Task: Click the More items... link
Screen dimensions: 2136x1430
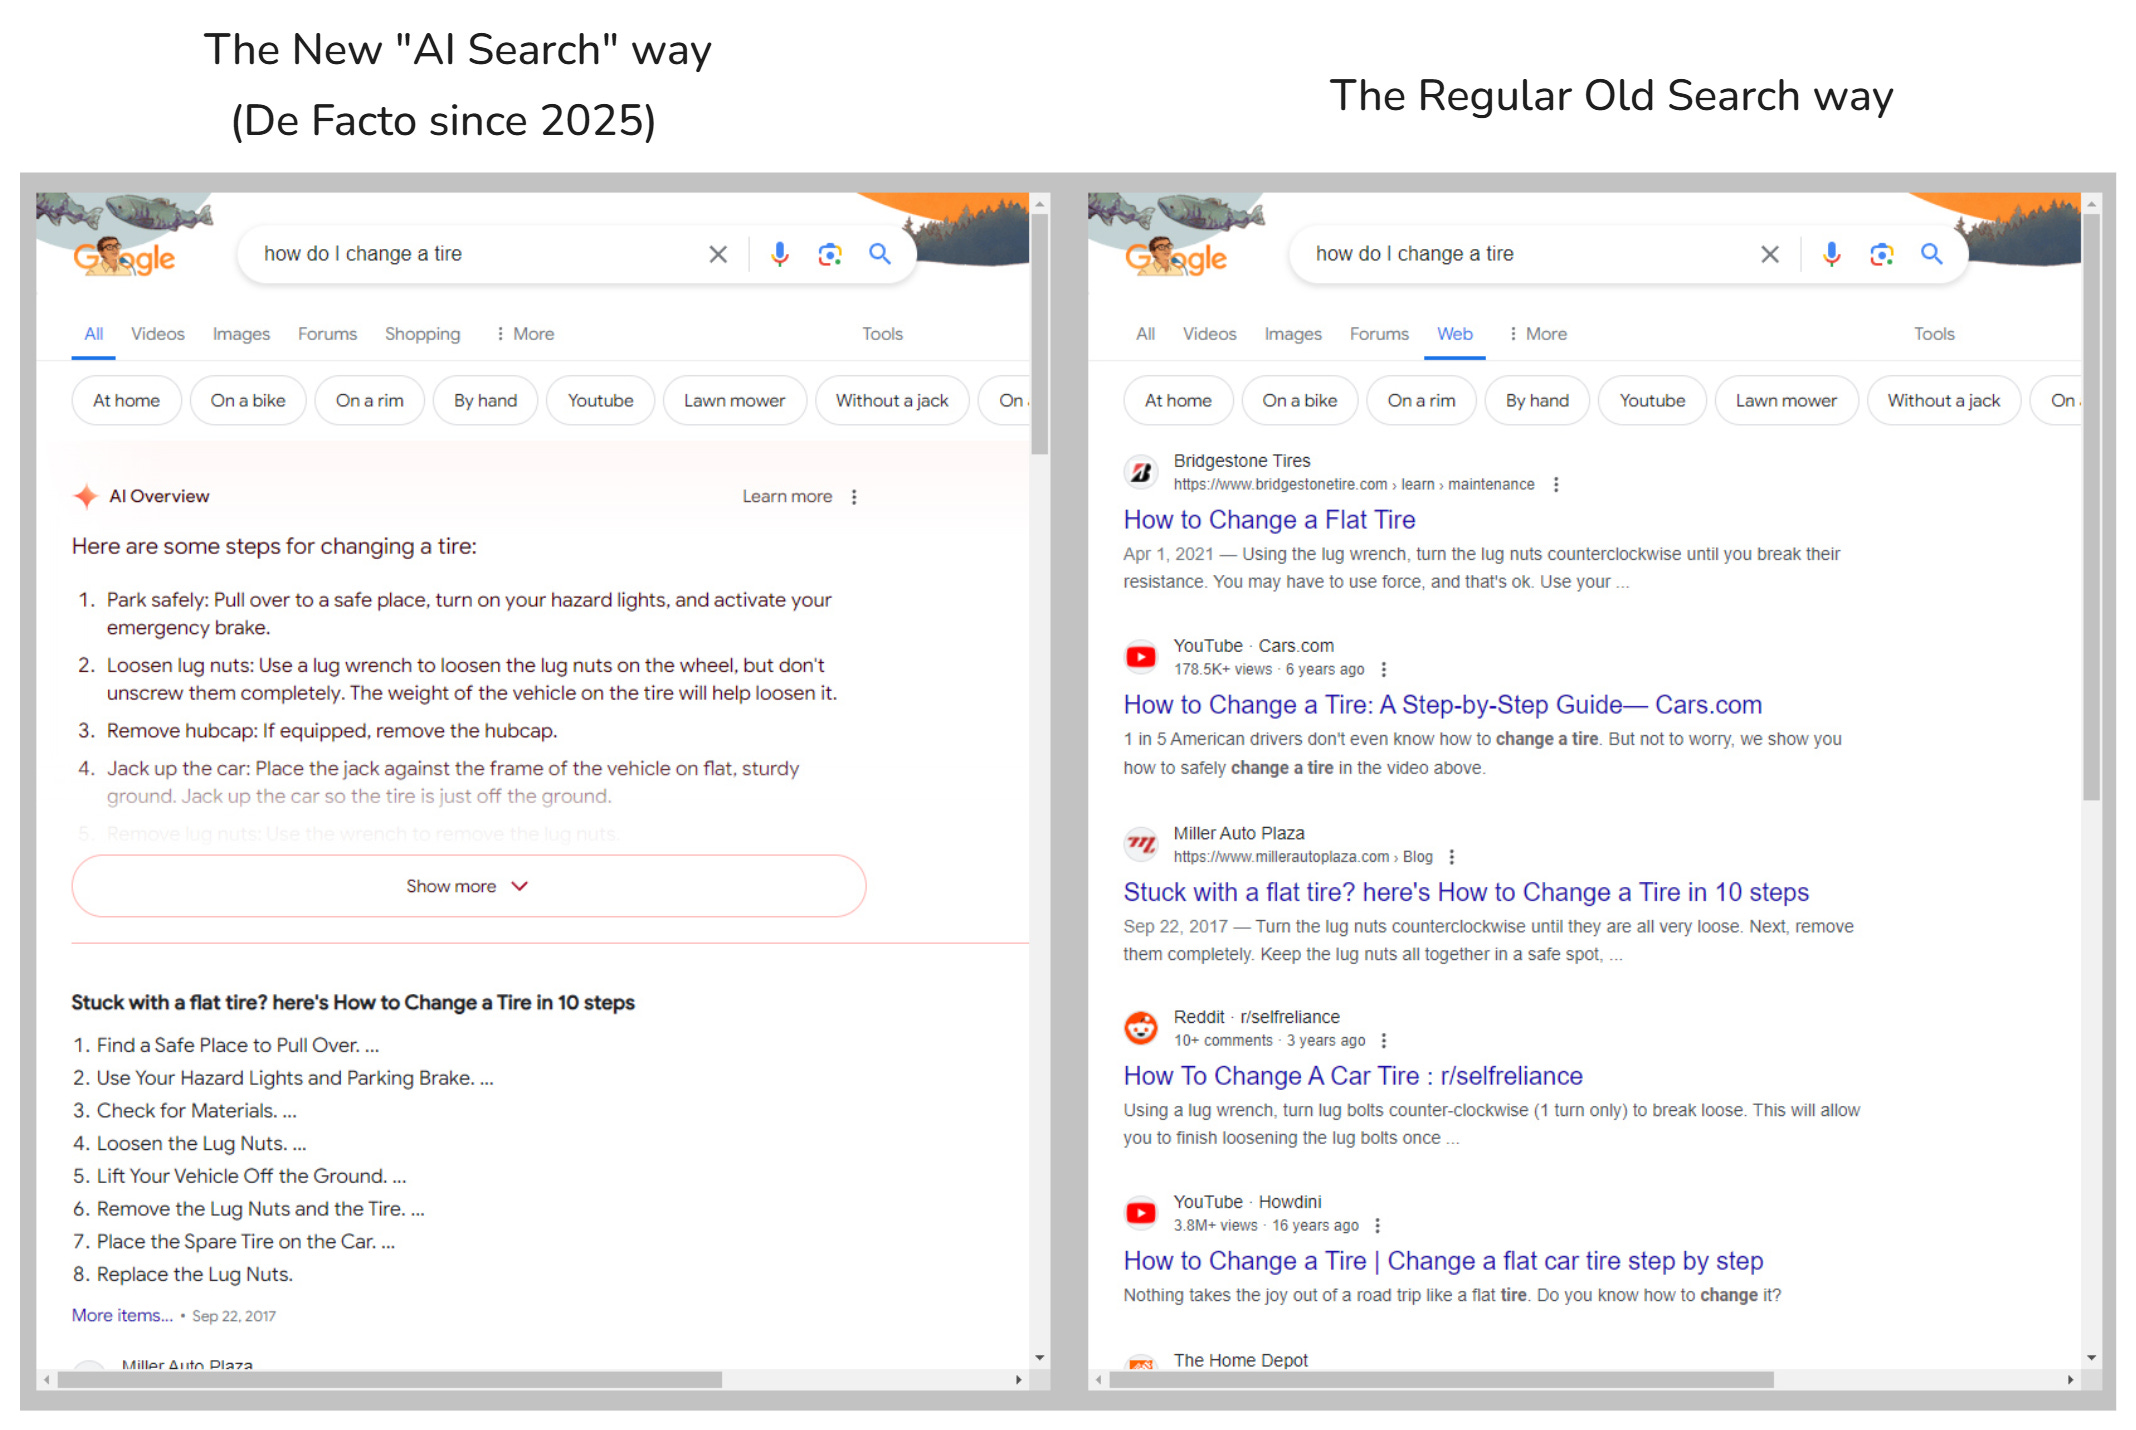Action: pyautogui.click(x=122, y=1316)
